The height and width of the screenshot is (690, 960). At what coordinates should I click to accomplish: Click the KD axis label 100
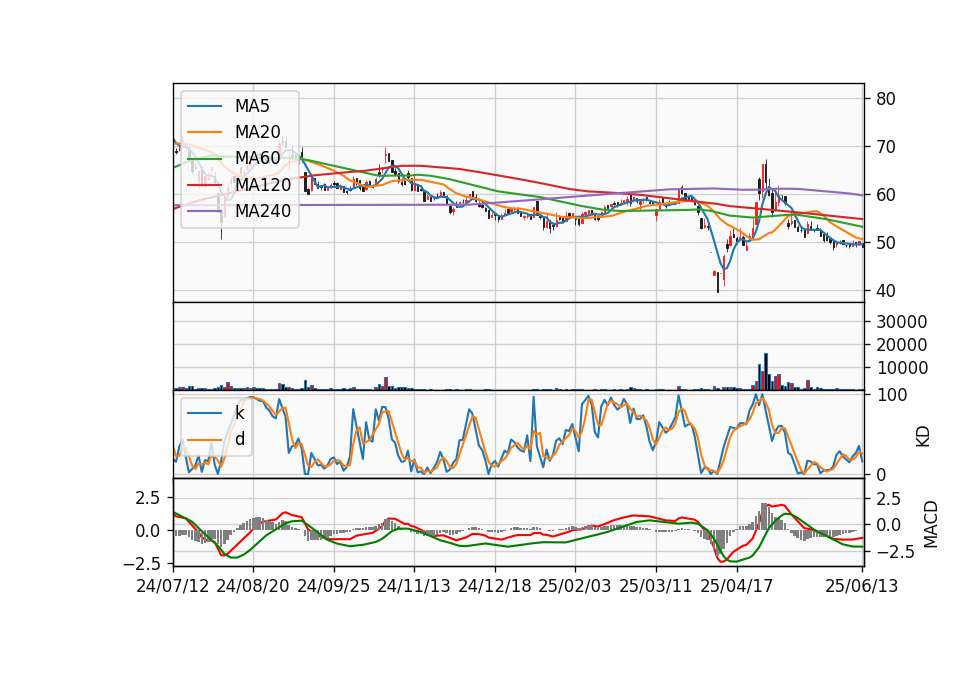click(891, 395)
